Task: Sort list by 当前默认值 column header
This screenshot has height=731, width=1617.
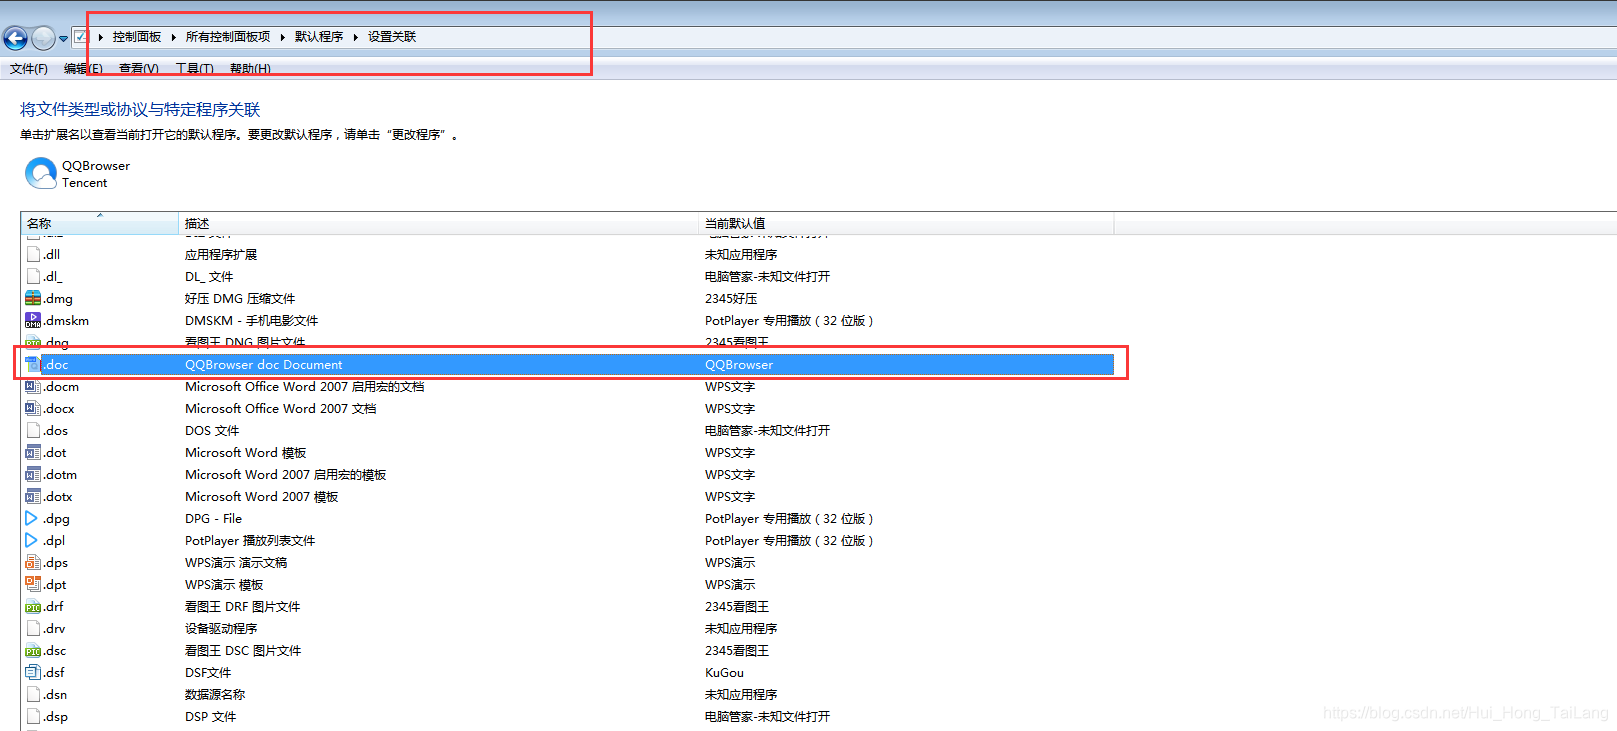Action: click(906, 223)
